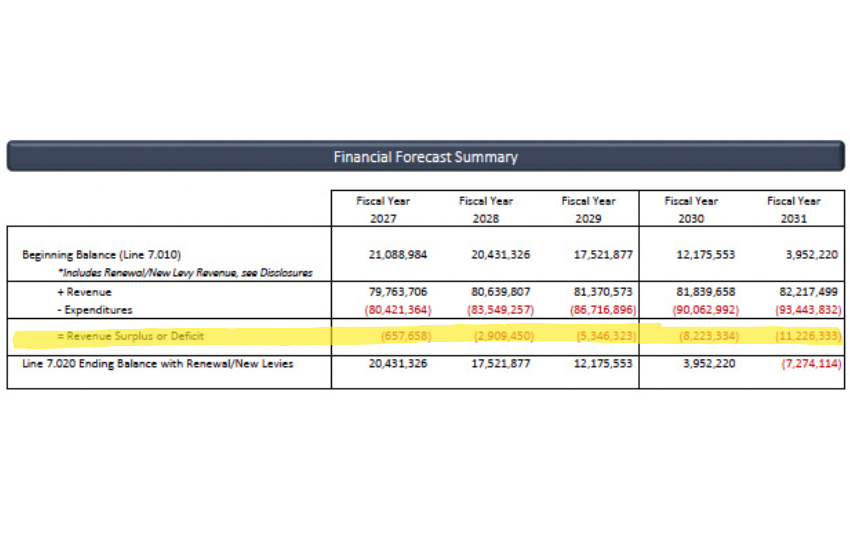Select deficit value (8,223,334)
This screenshot has height=550, width=850.
709,336
